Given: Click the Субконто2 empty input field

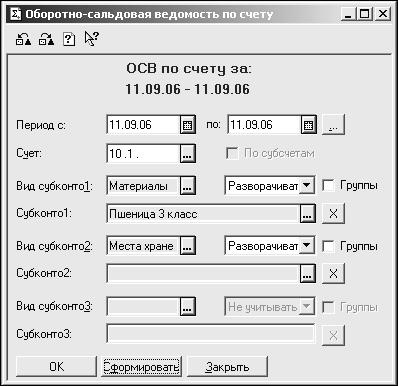Looking at the screenshot, I should point(203,274).
